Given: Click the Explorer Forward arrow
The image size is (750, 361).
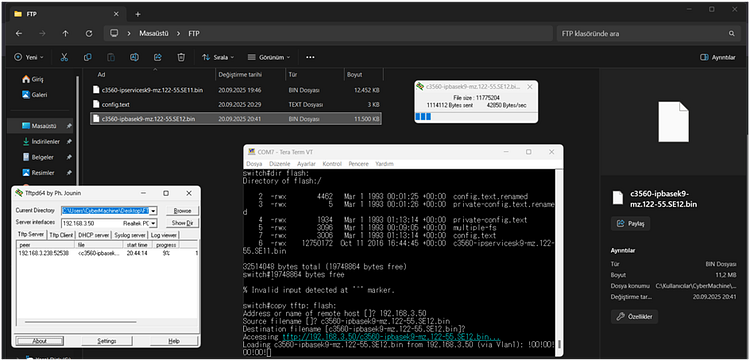Looking at the screenshot, I should 42,33.
